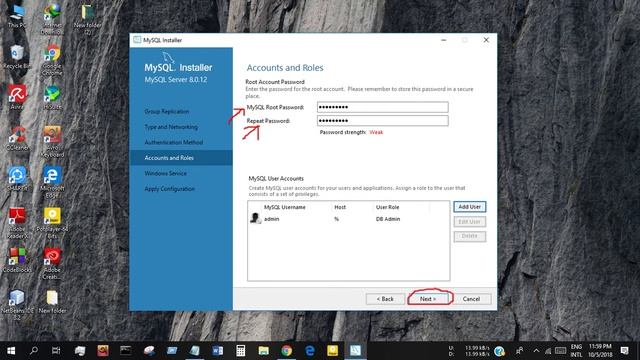Close the MySQL Installer window

click(x=486, y=40)
